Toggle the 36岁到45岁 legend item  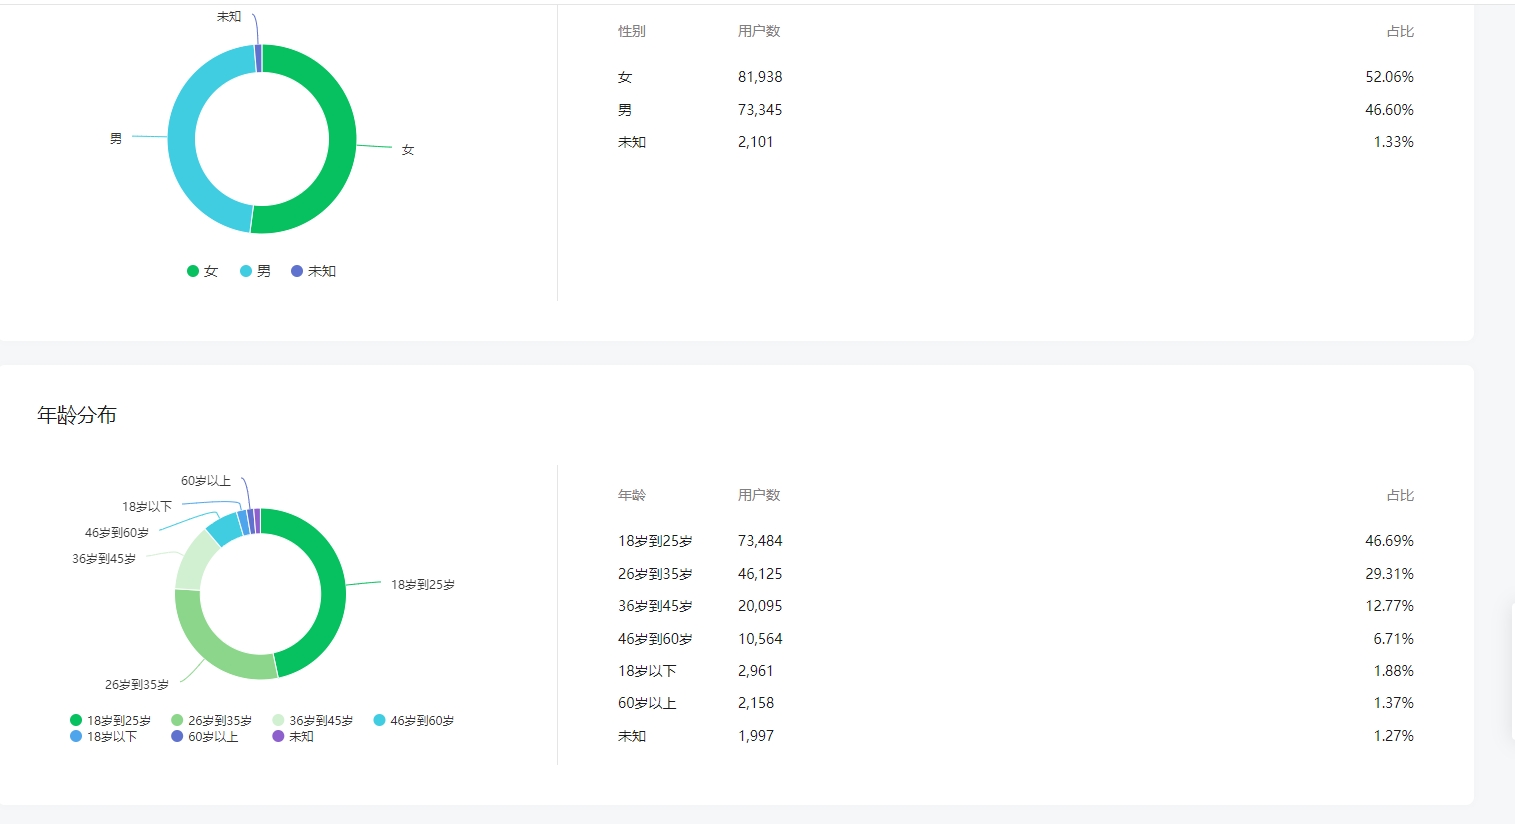(312, 720)
